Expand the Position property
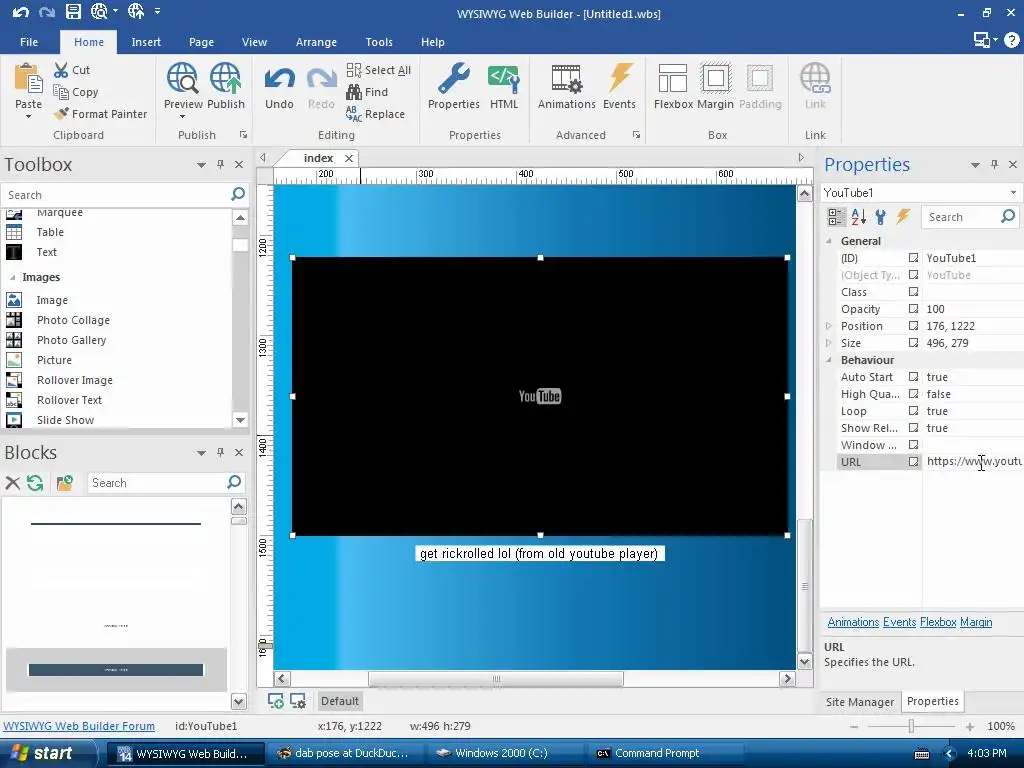This screenshot has width=1024, height=768. click(x=829, y=326)
